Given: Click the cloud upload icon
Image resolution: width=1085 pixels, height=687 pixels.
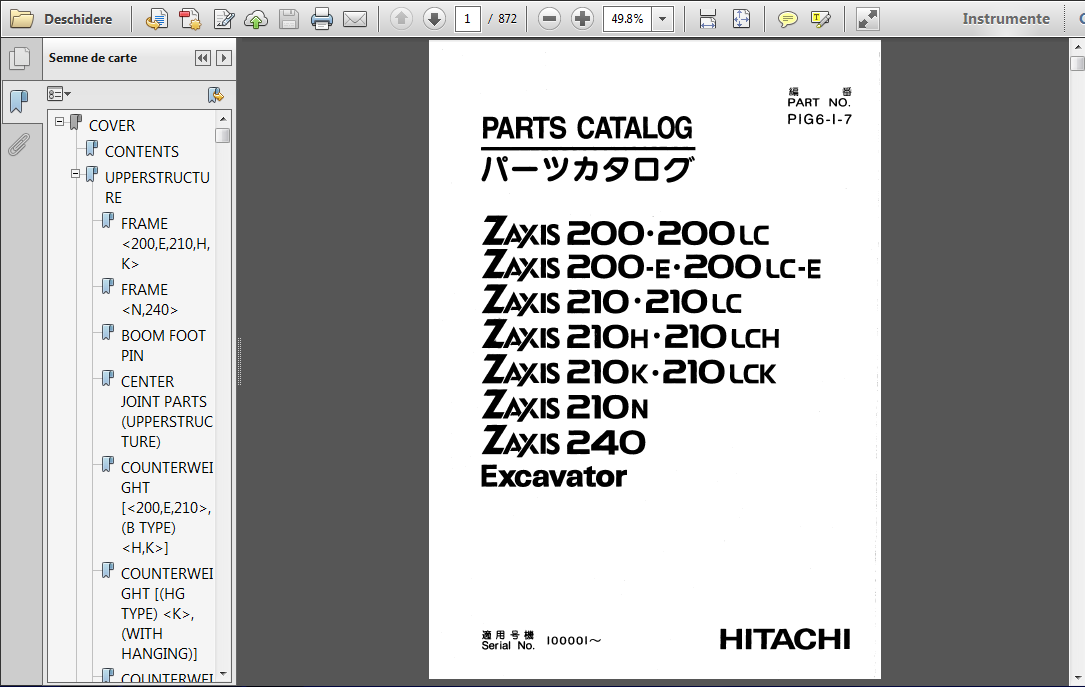Looking at the screenshot, I should (256, 19).
